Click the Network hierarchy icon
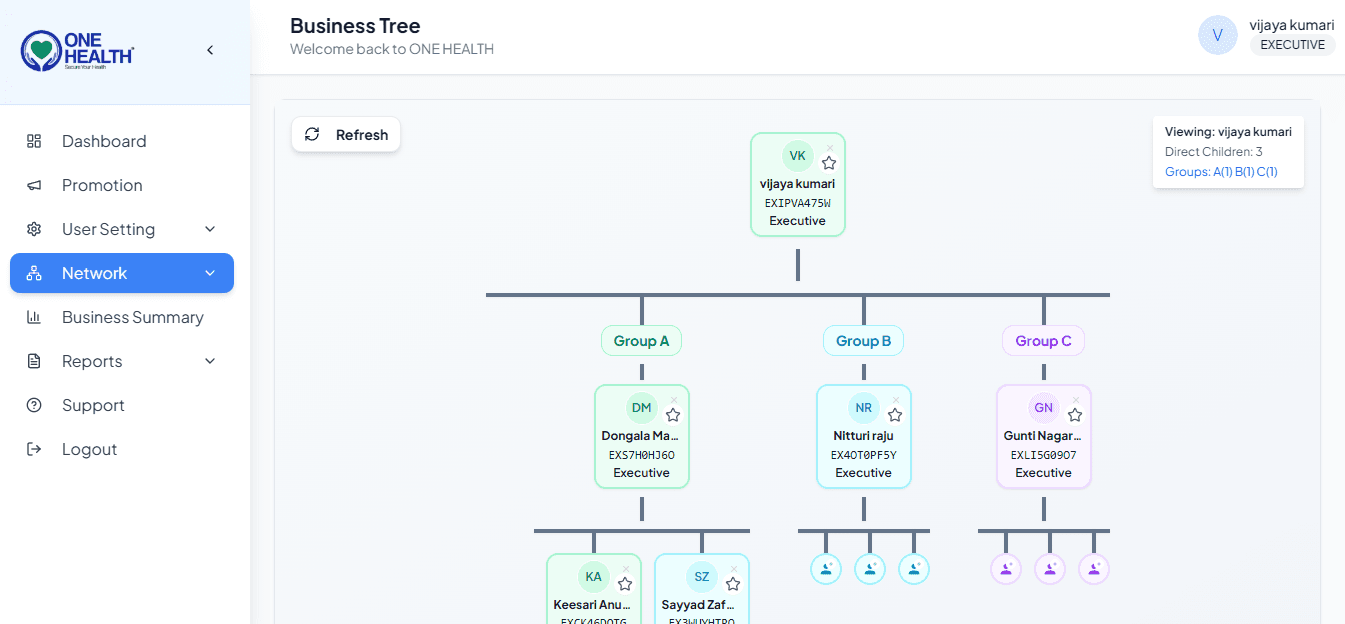This screenshot has height=624, width=1345. (x=34, y=273)
